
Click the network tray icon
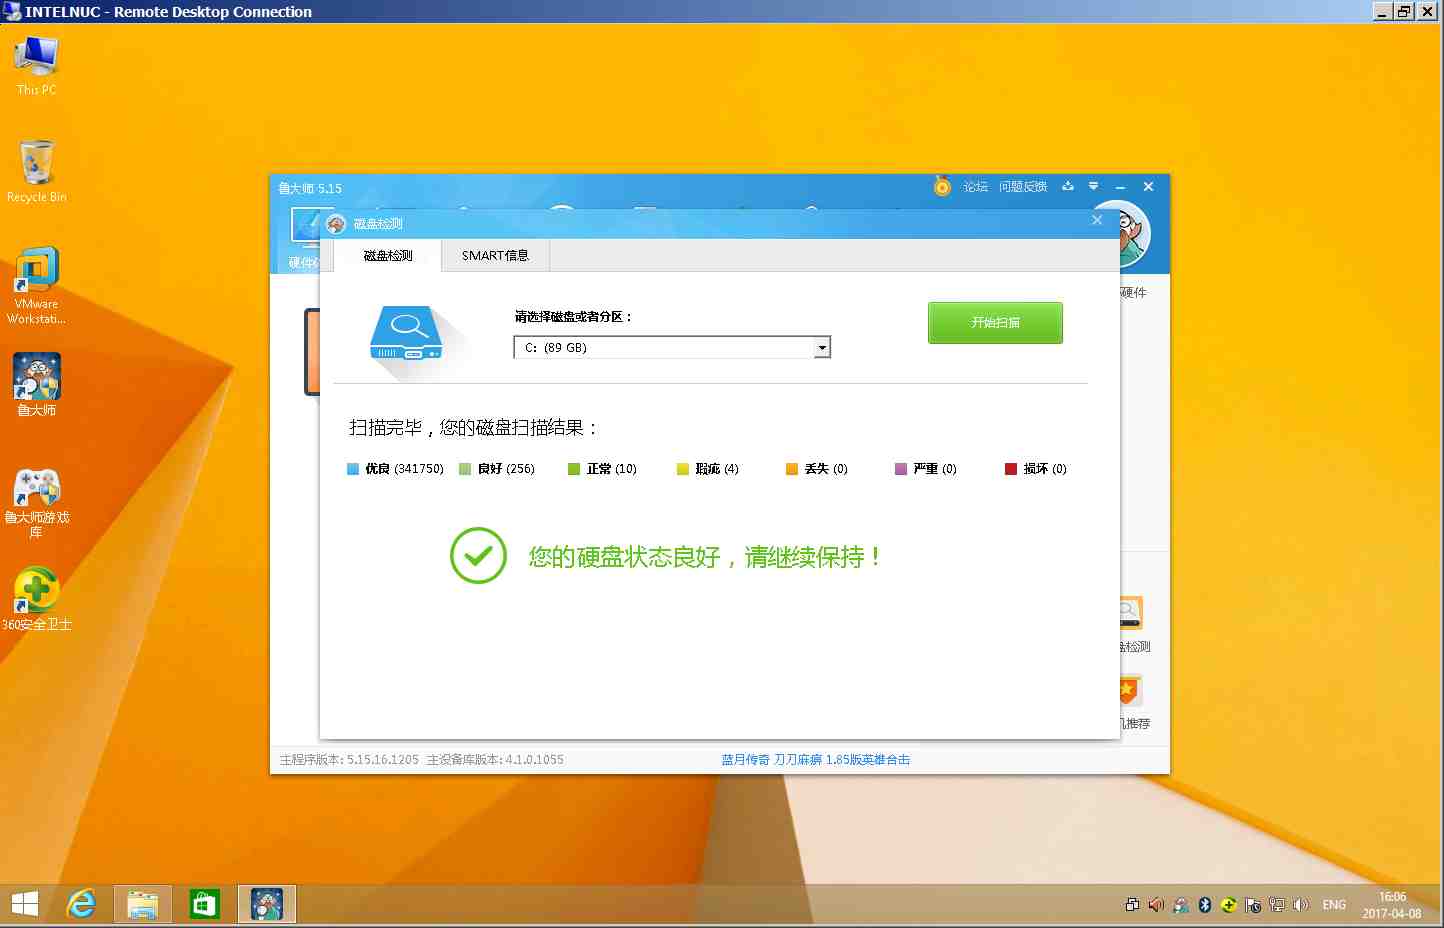[x=1277, y=905]
